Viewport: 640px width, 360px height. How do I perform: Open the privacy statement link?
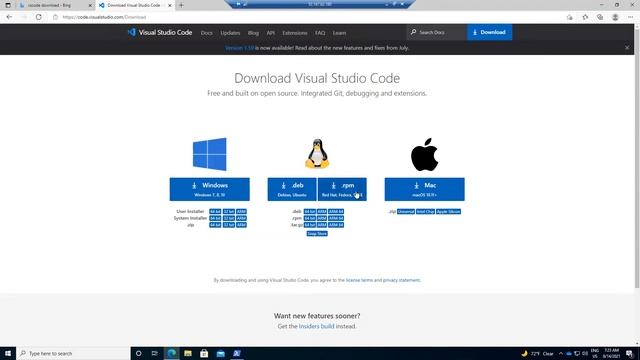click(x=401, y=280)
